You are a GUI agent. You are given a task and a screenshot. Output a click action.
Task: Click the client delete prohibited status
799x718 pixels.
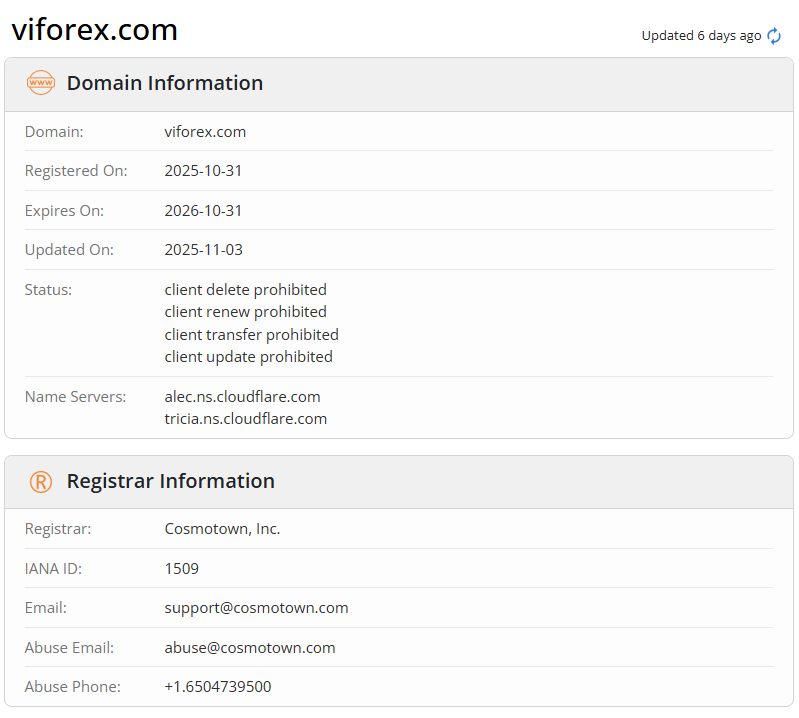coord(245,290)
